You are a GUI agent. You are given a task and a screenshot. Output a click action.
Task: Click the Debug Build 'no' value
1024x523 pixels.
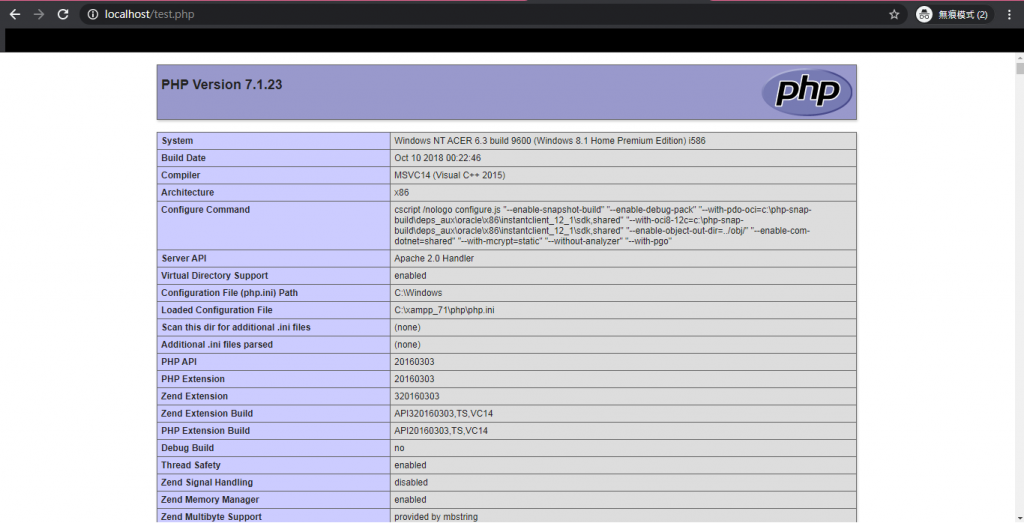pos(399,448)
